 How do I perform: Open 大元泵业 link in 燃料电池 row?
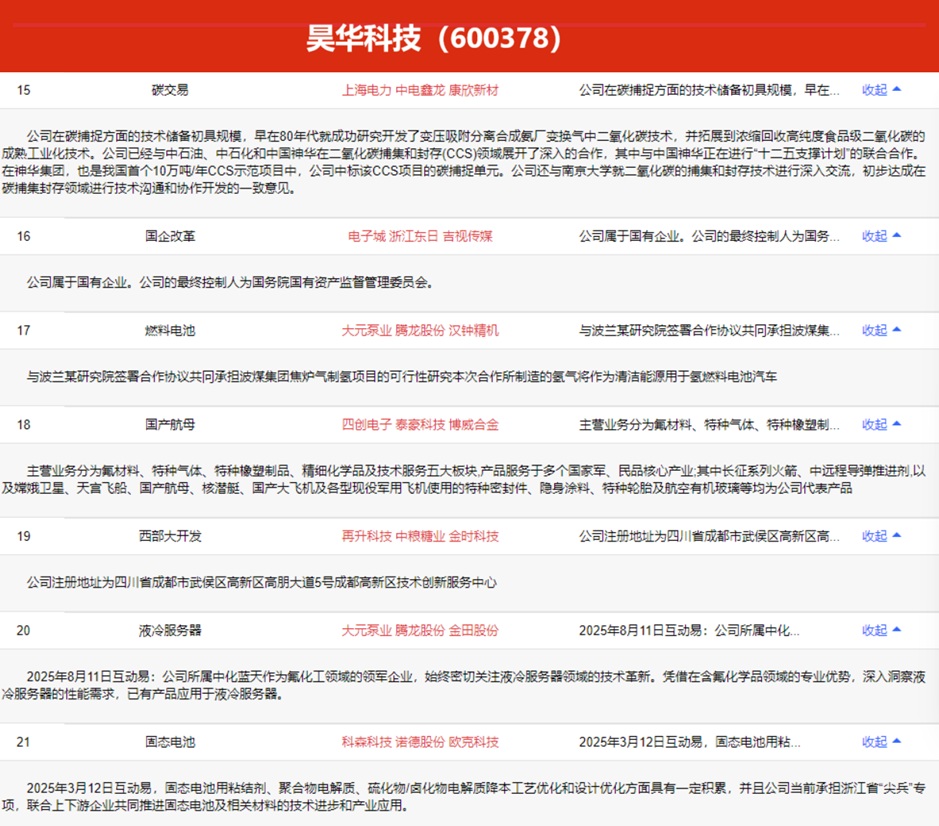click(366, 330)
